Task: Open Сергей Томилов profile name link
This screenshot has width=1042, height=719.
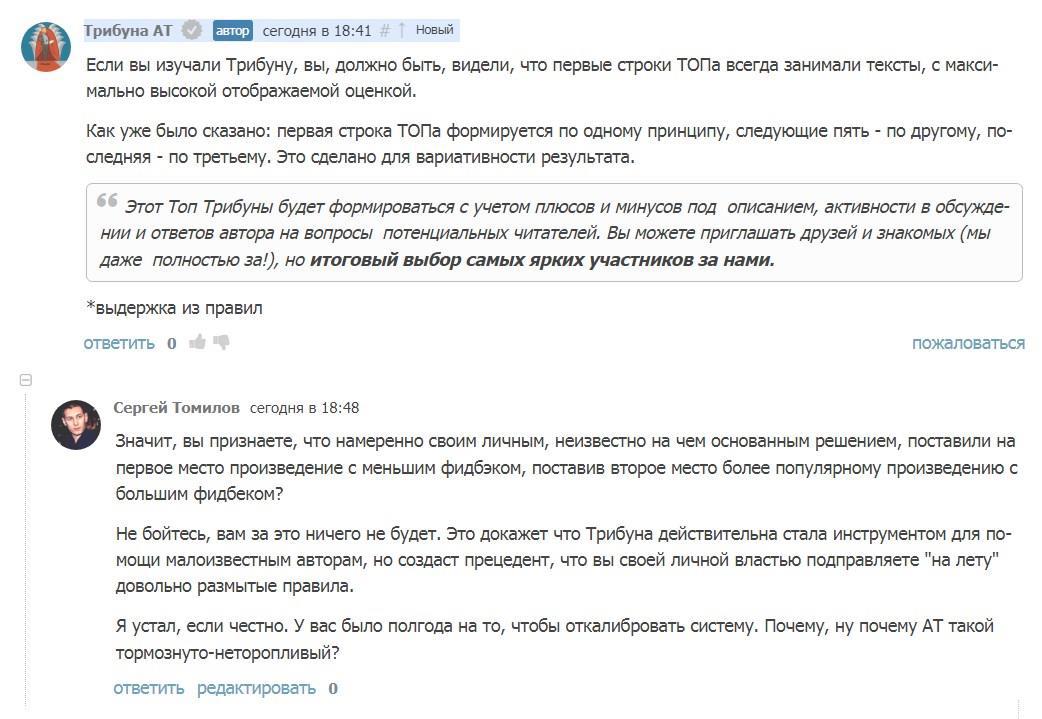Action: click(x=177, y=408)
